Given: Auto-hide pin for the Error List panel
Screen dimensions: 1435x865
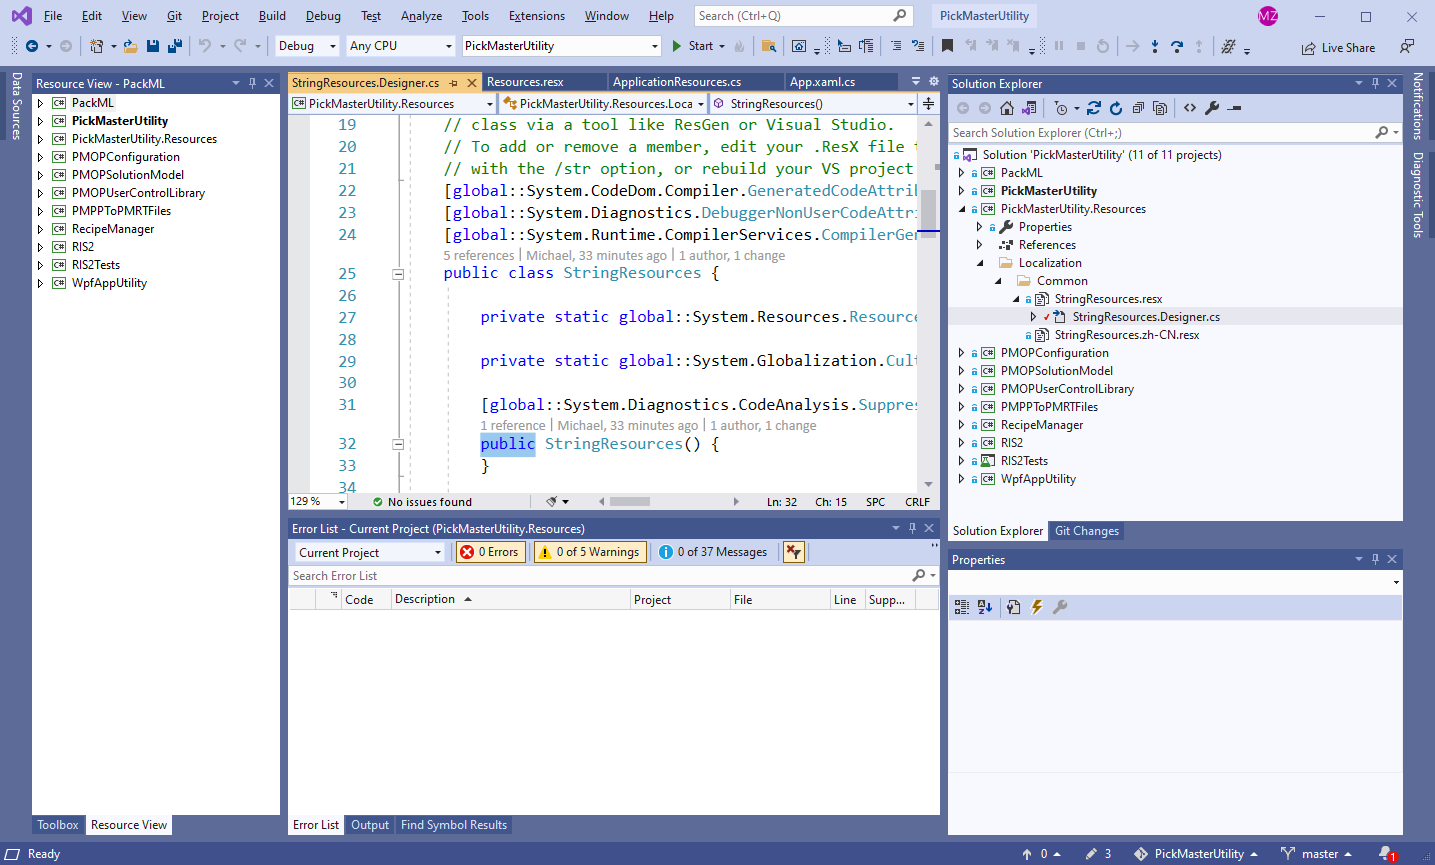Looking at the screenshot, I should (x=912, y=528).
